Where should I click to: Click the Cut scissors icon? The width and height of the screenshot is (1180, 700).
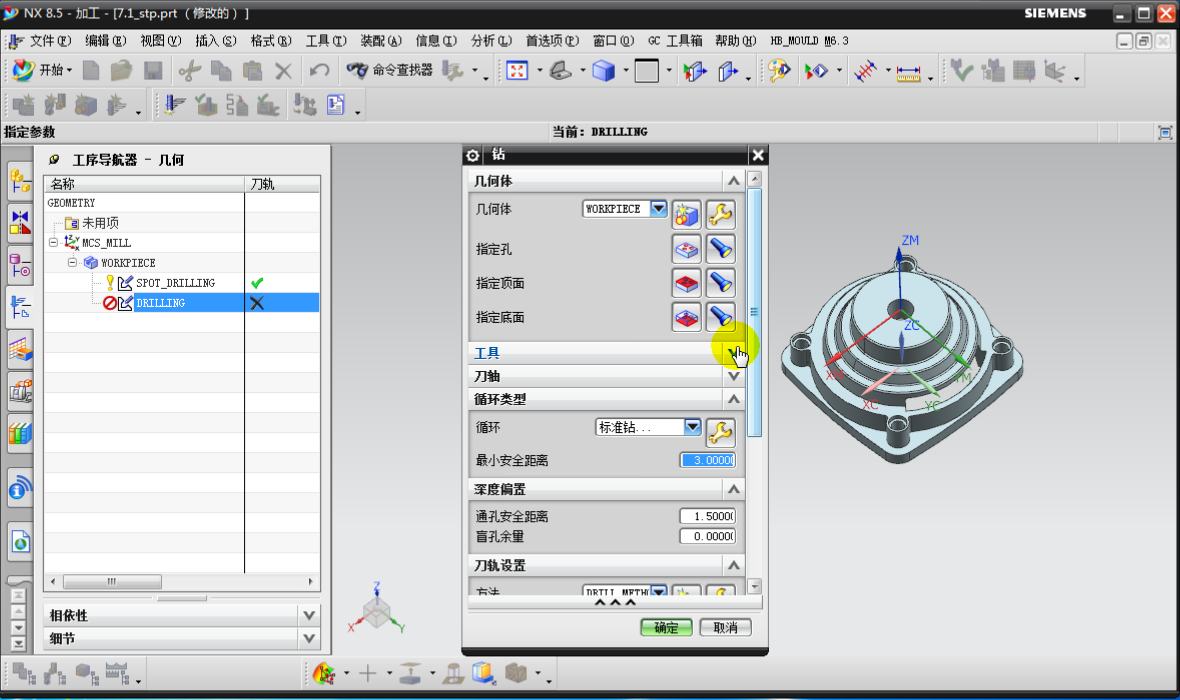click(x=190, y=71)
